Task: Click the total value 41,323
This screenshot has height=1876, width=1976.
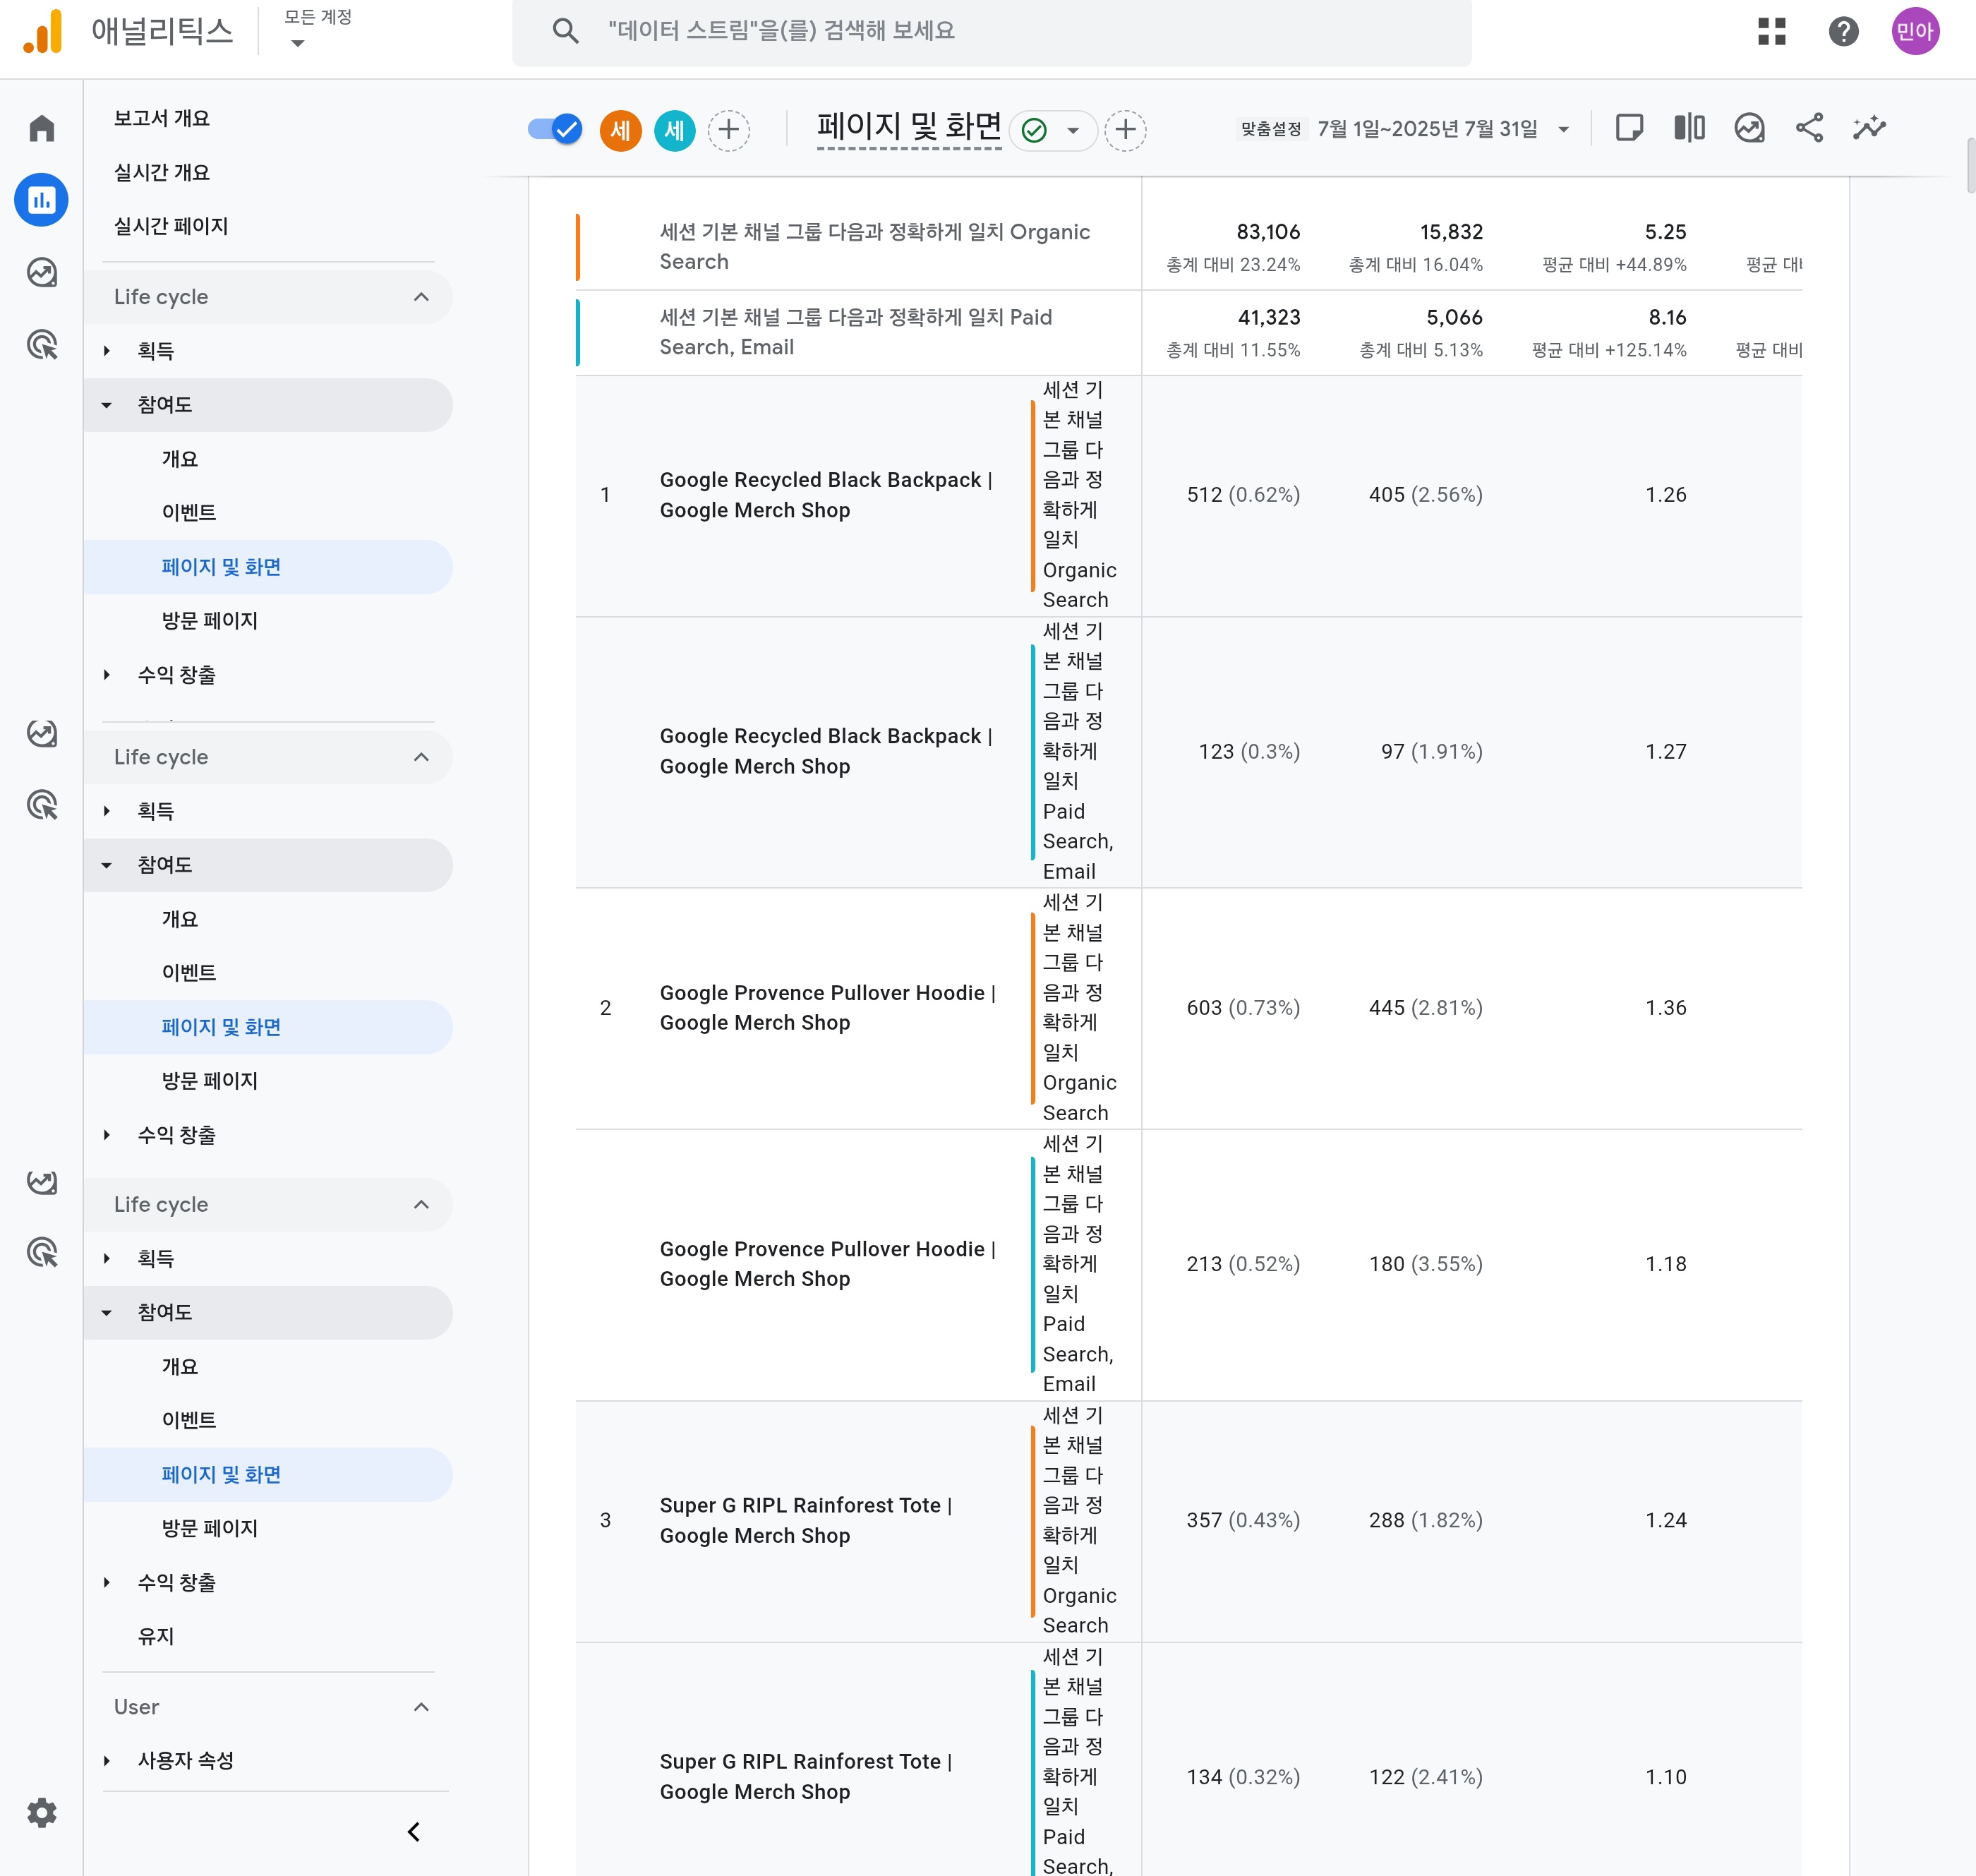Action: [x=1269, y=317]
